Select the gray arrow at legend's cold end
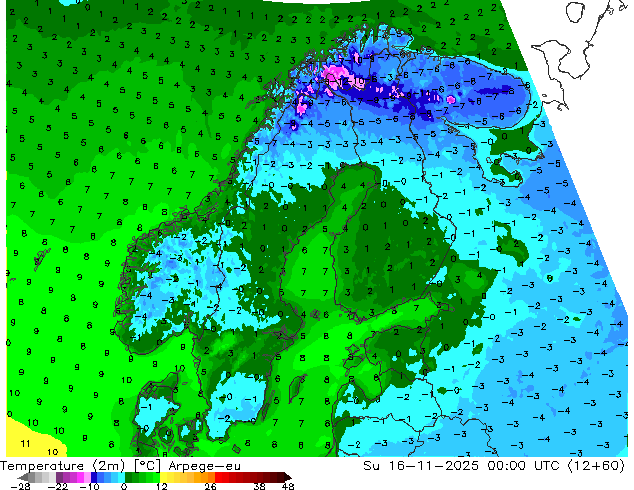The image size is (634, 490). pos(22,477)
